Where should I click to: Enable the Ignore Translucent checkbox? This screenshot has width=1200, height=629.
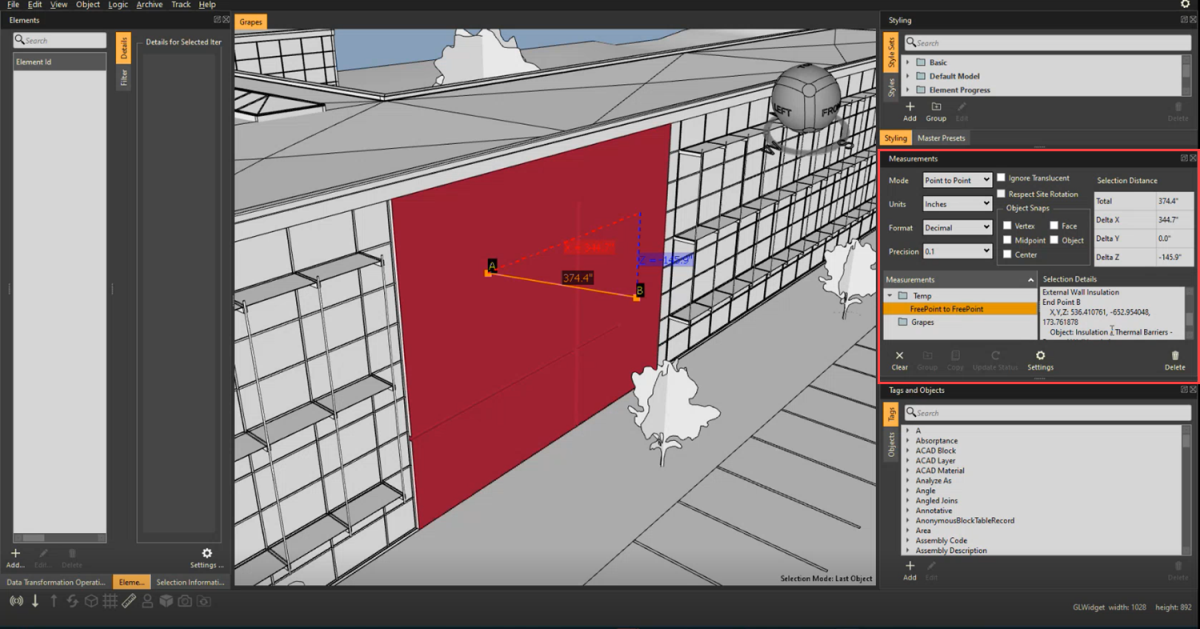[x=1001, y=178]
